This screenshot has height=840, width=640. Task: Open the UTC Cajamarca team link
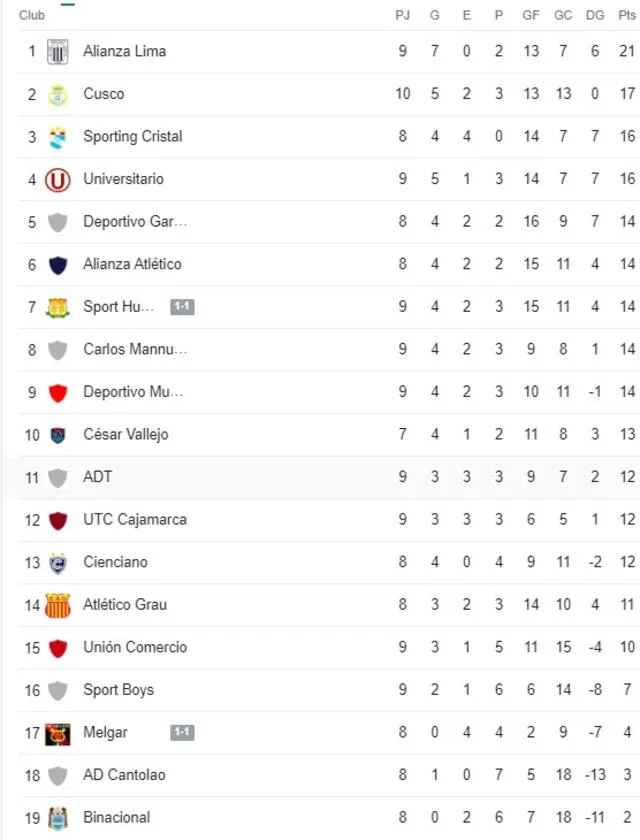[x=135, y=520]
